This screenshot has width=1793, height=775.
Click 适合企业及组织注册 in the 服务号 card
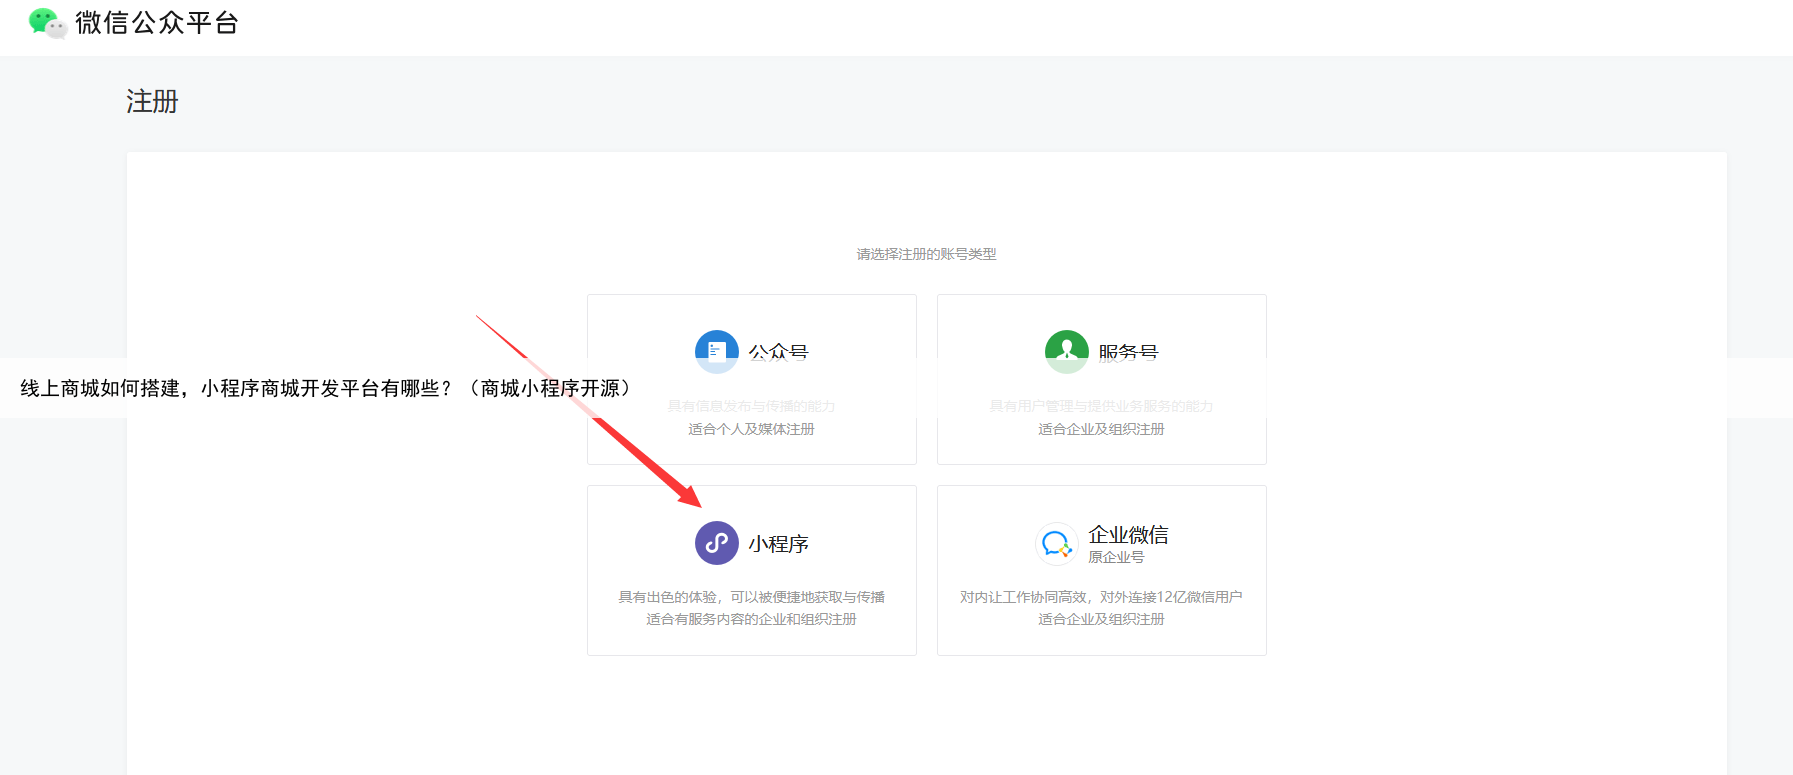click(1101, 429)
